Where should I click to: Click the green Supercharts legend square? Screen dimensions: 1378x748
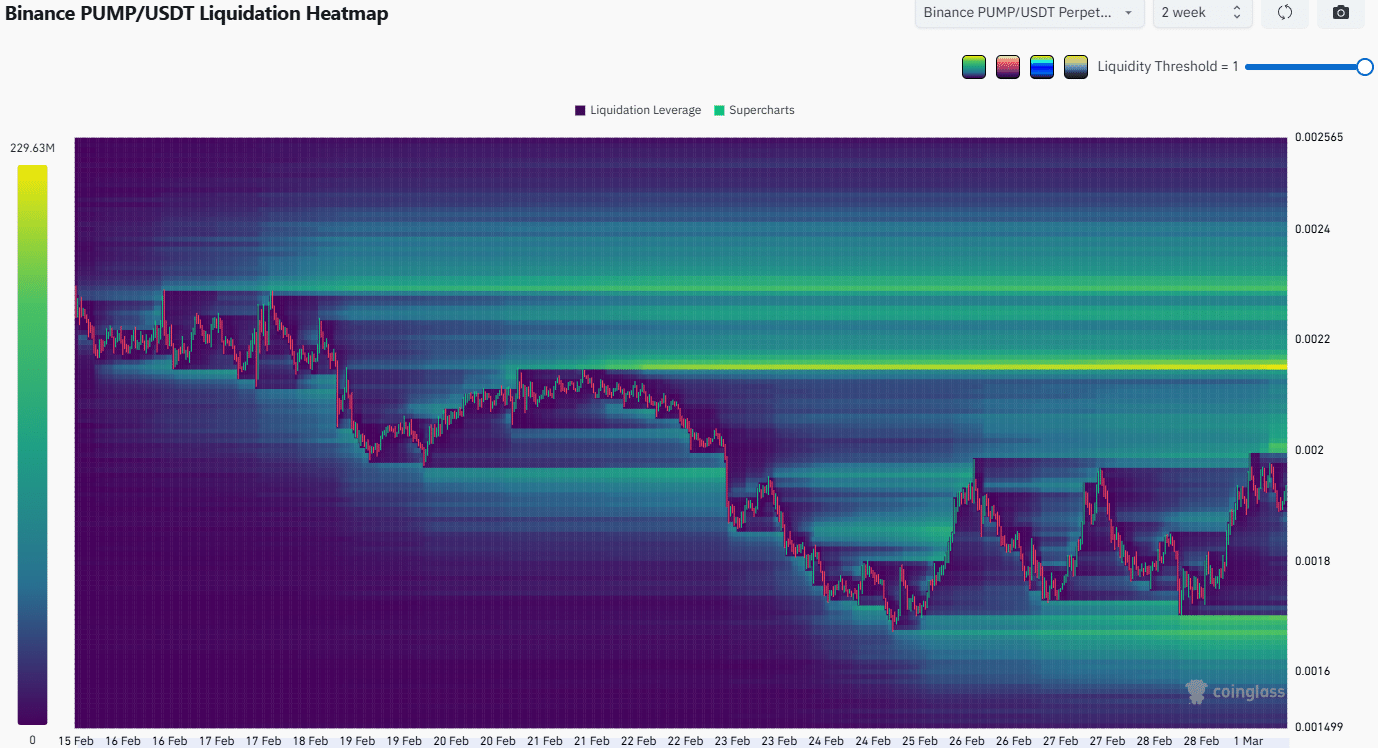719,110
